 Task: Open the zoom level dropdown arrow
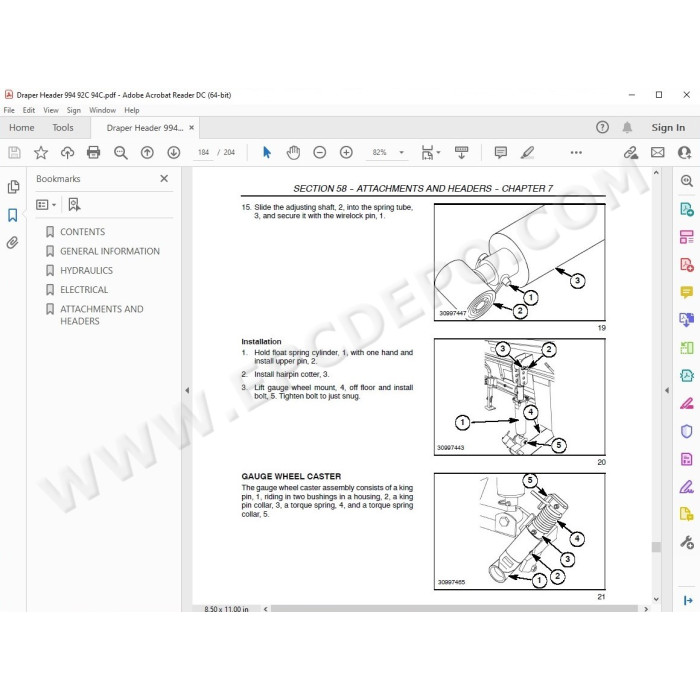tap(401, 153)
